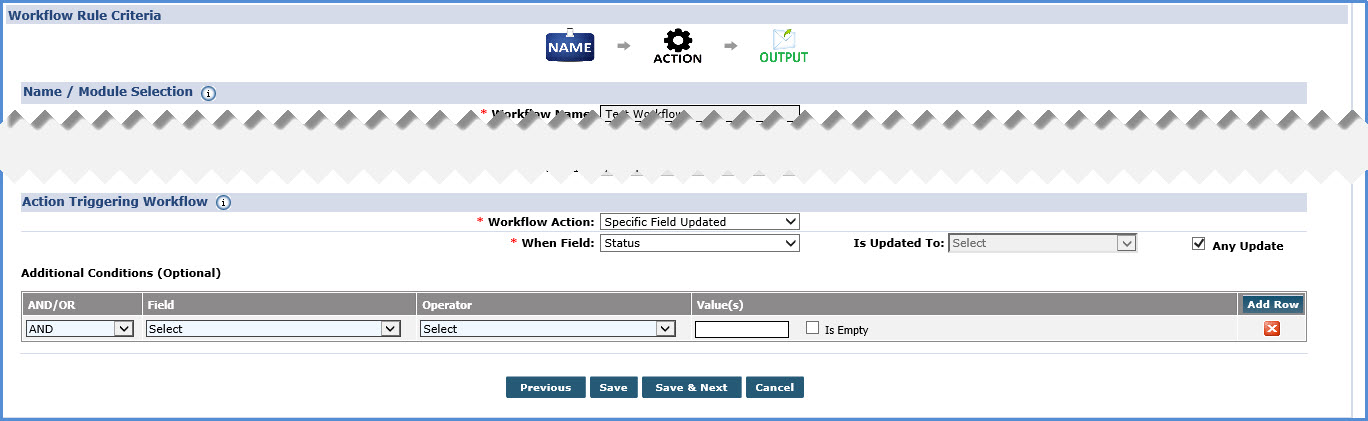Screen dimensions: 1368x421
Task: Open the When Field Status dropdown
Action: (x=699, y=243)
